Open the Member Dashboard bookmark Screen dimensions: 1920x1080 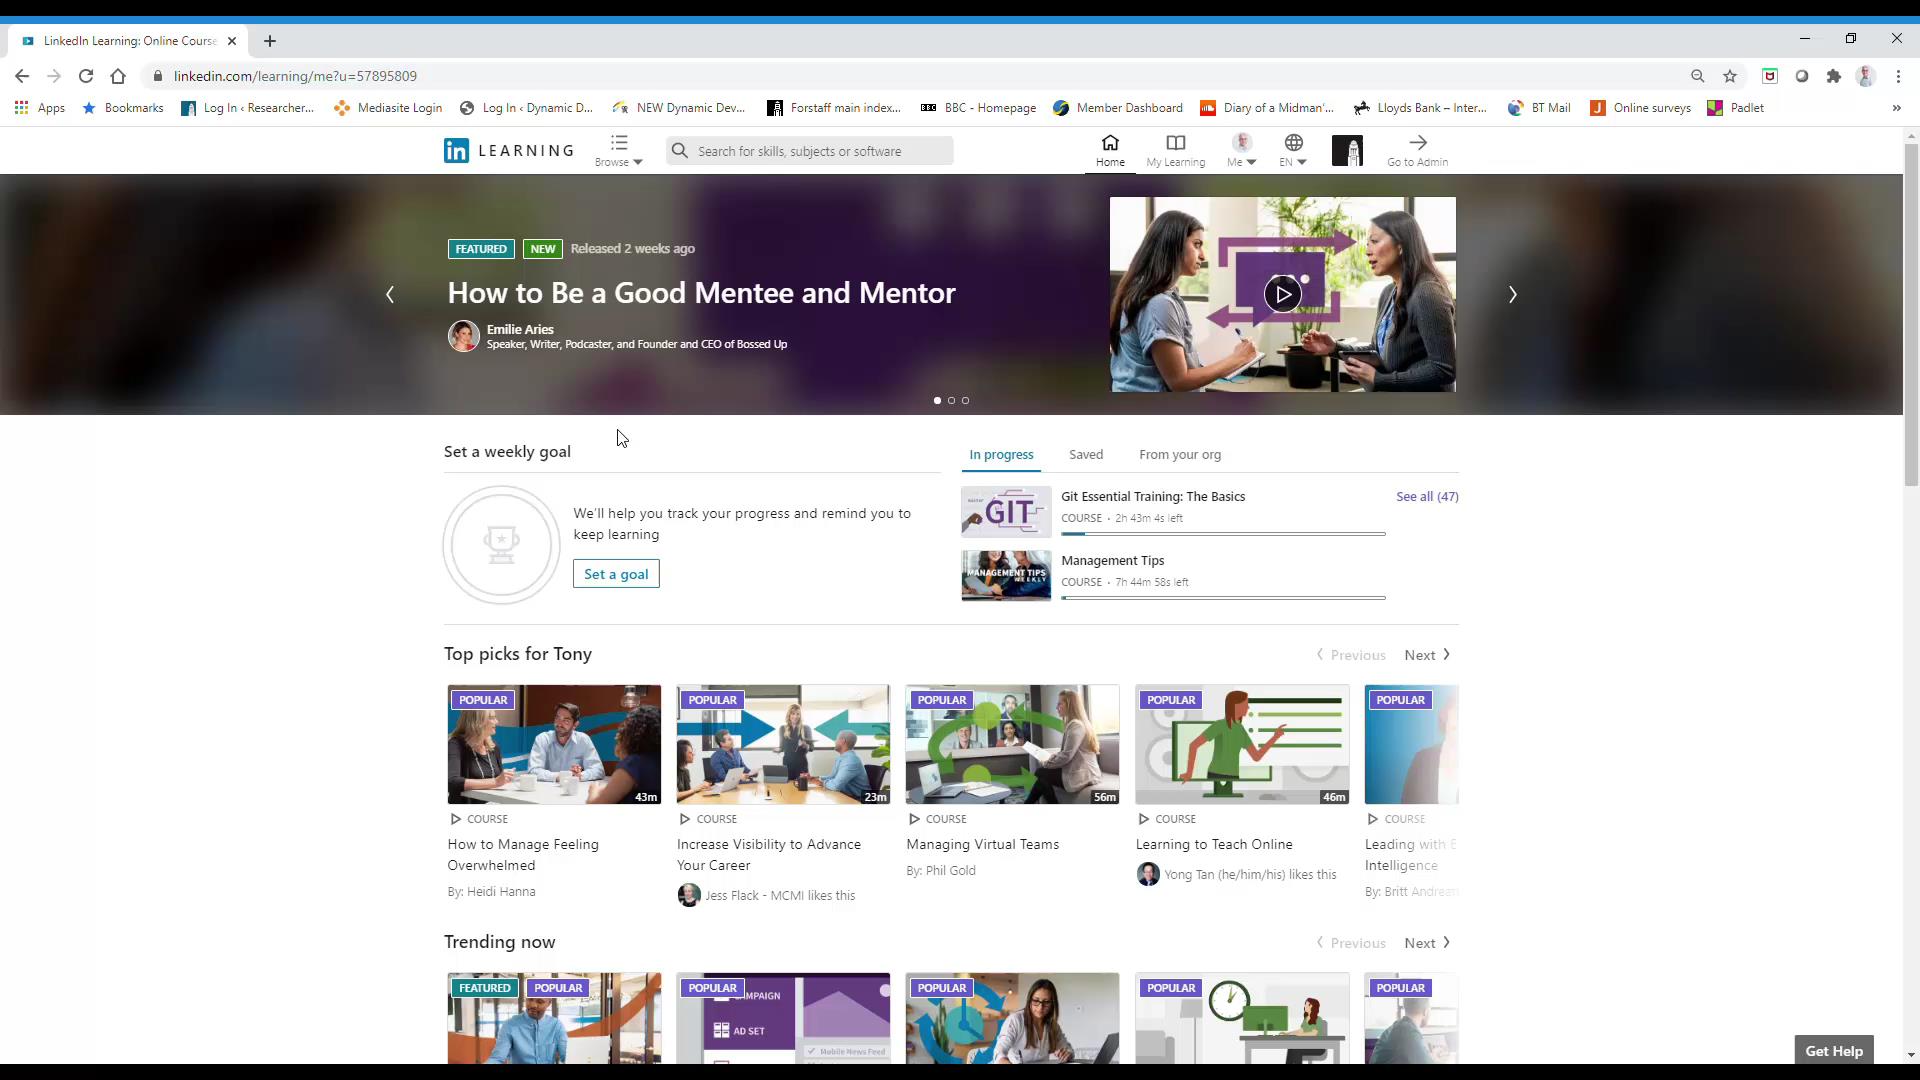coord(1118,108)
